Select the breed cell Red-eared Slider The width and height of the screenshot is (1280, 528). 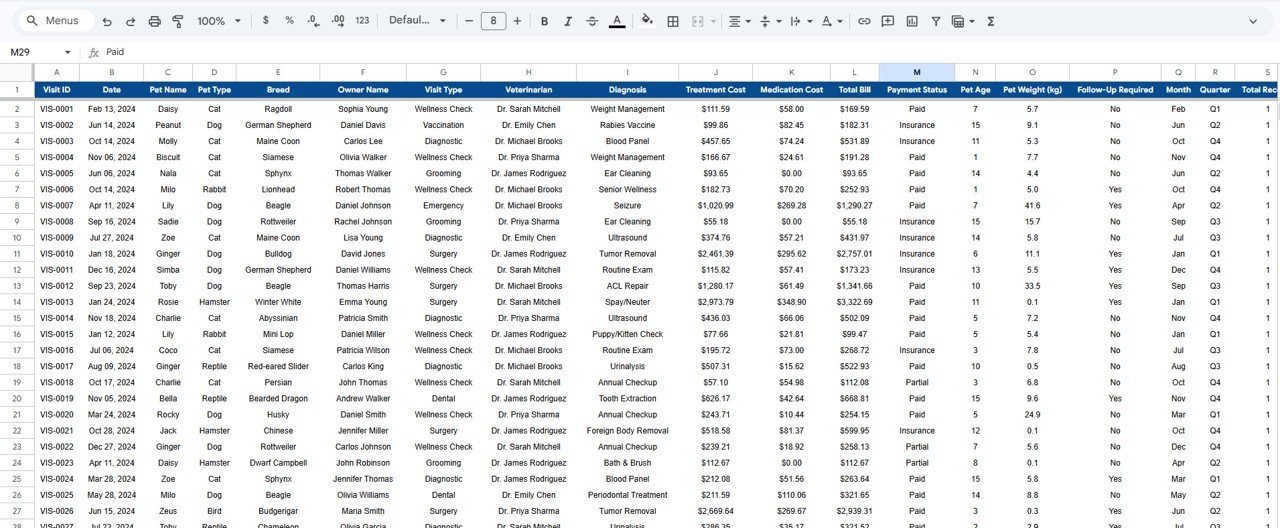(x=278, y=366)
